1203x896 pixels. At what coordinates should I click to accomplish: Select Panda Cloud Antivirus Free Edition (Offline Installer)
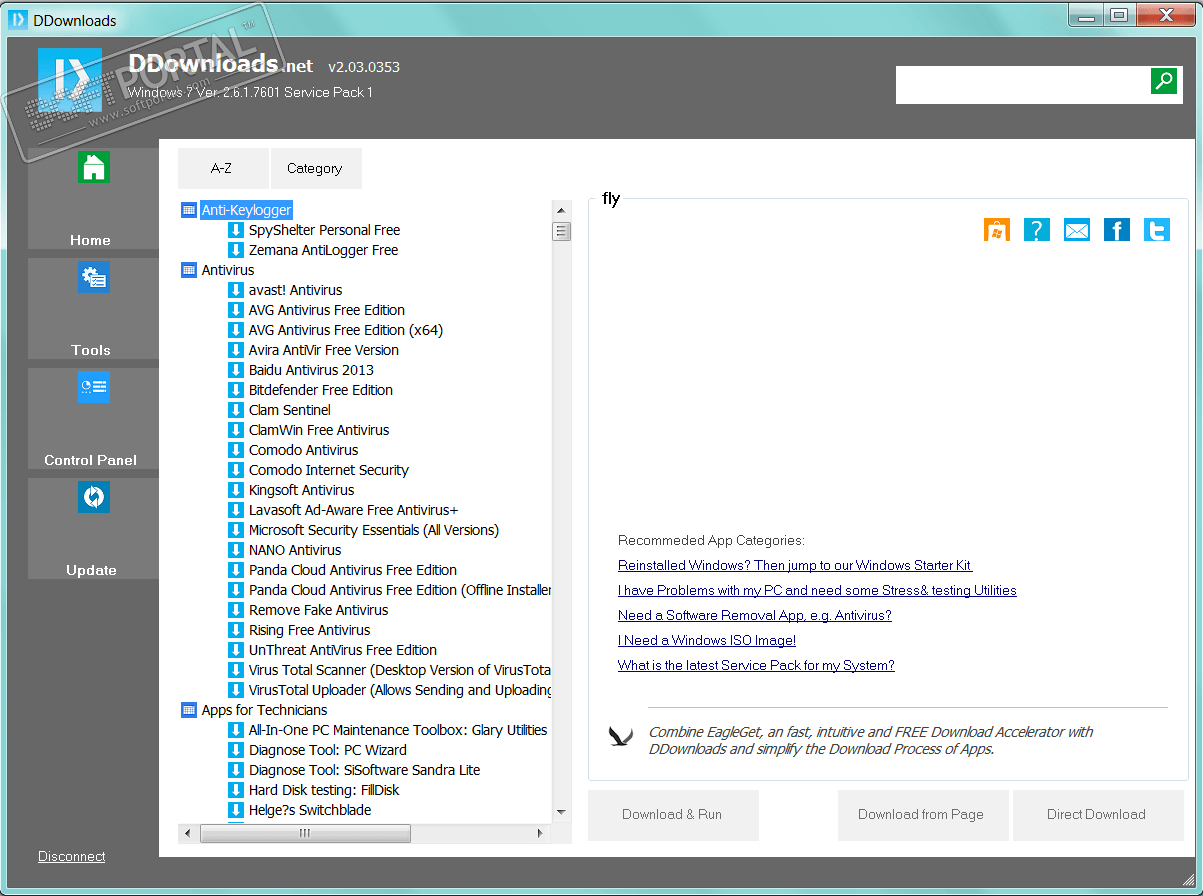[399, 590]
